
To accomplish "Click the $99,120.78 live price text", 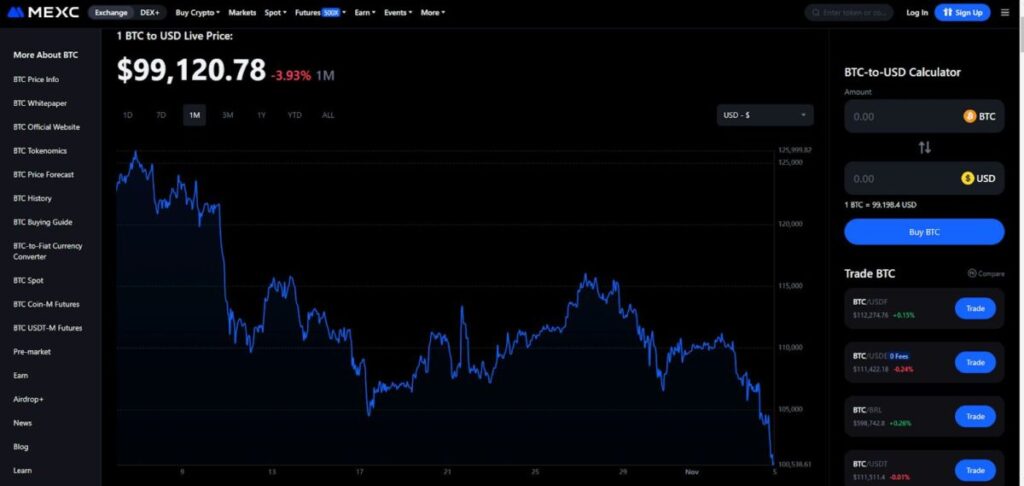I will [191, 70].
